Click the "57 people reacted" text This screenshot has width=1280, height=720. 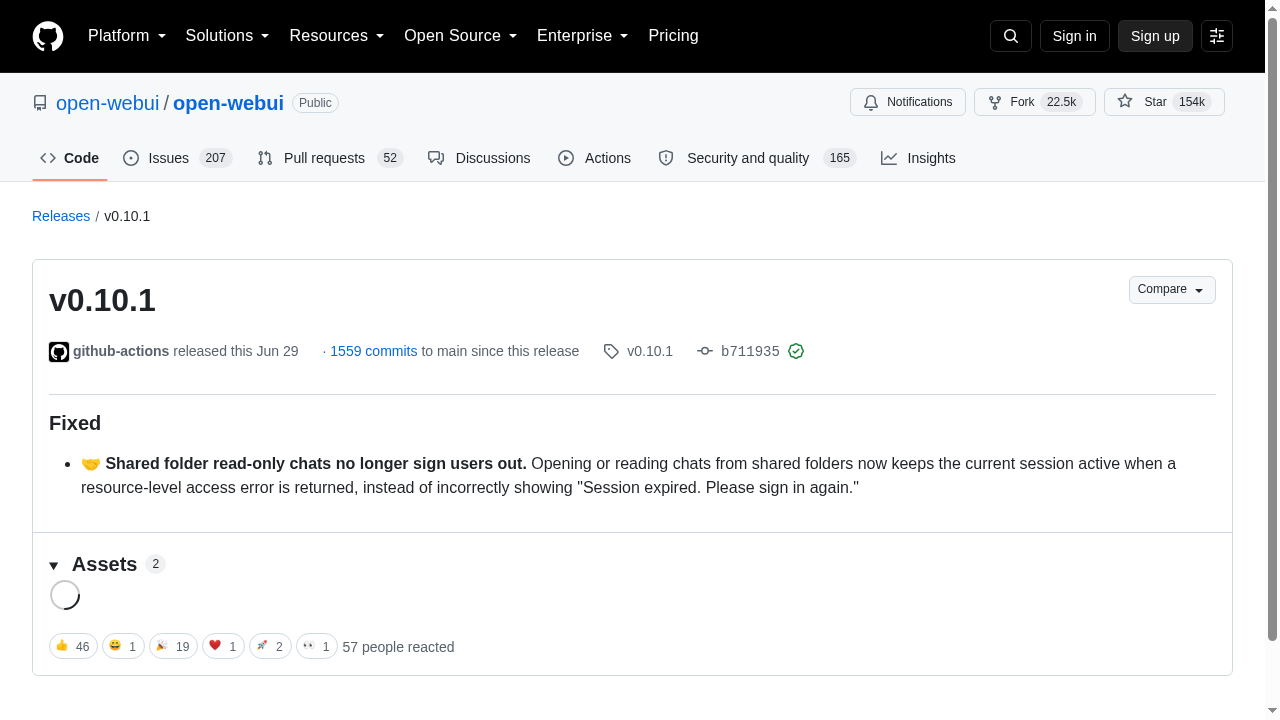point(398,647)
